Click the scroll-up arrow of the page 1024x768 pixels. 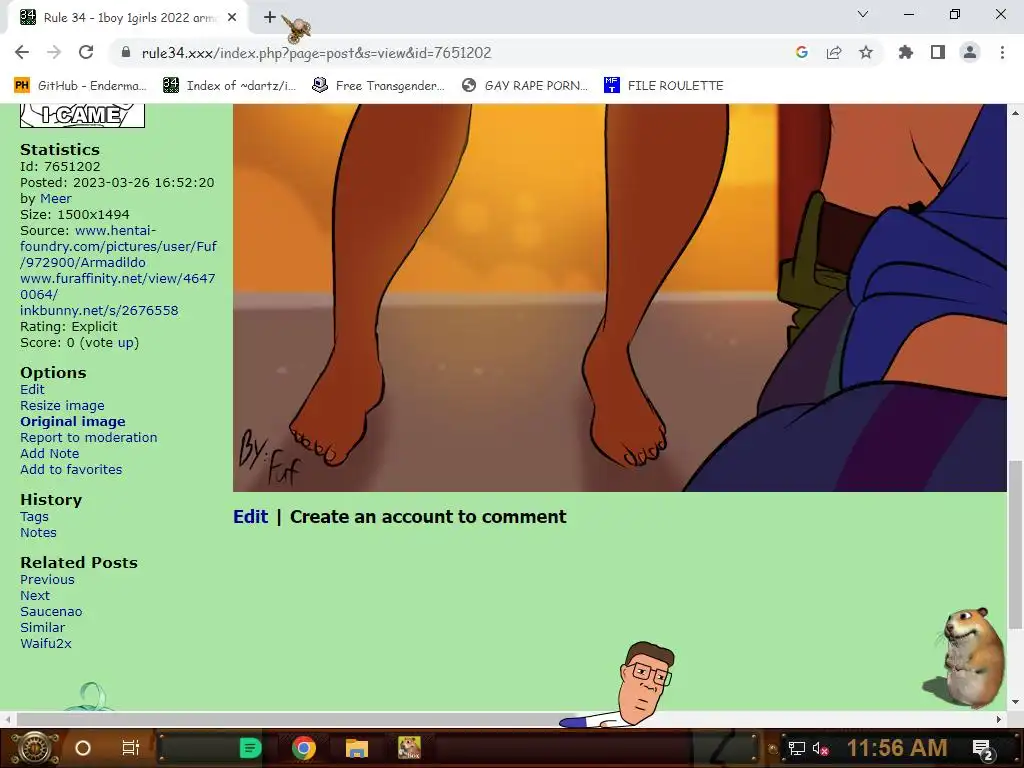click(x=1015, y=113)
